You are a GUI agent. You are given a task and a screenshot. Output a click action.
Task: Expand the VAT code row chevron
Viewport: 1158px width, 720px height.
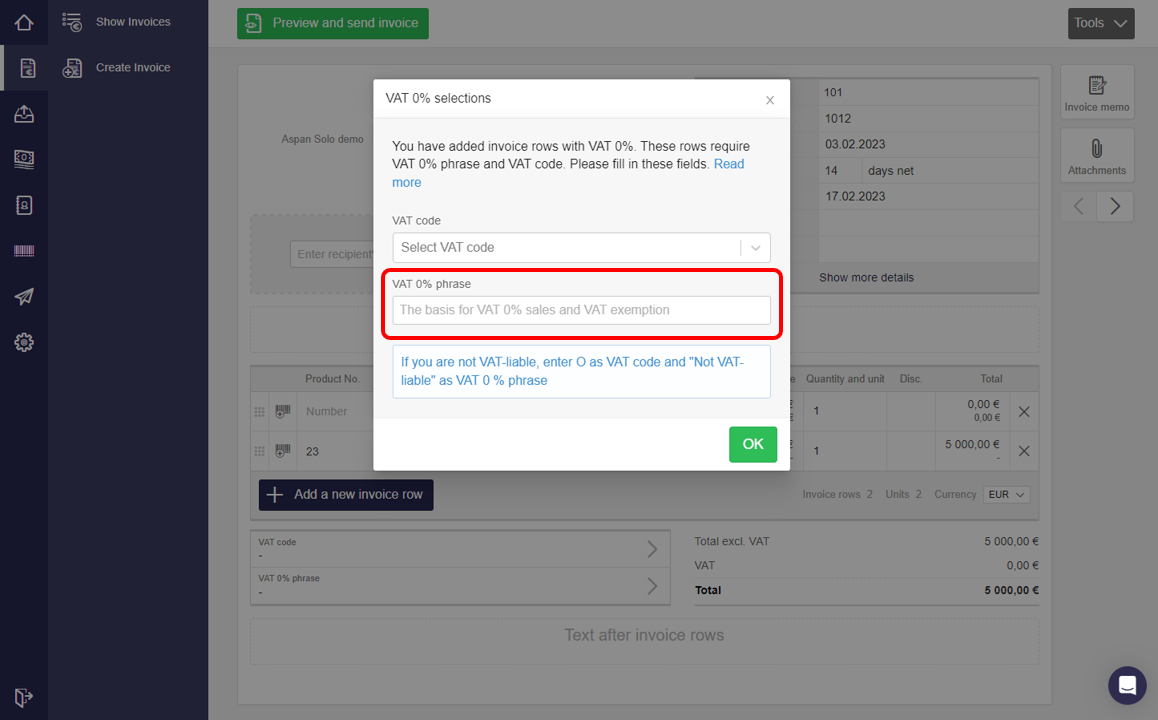652,549
